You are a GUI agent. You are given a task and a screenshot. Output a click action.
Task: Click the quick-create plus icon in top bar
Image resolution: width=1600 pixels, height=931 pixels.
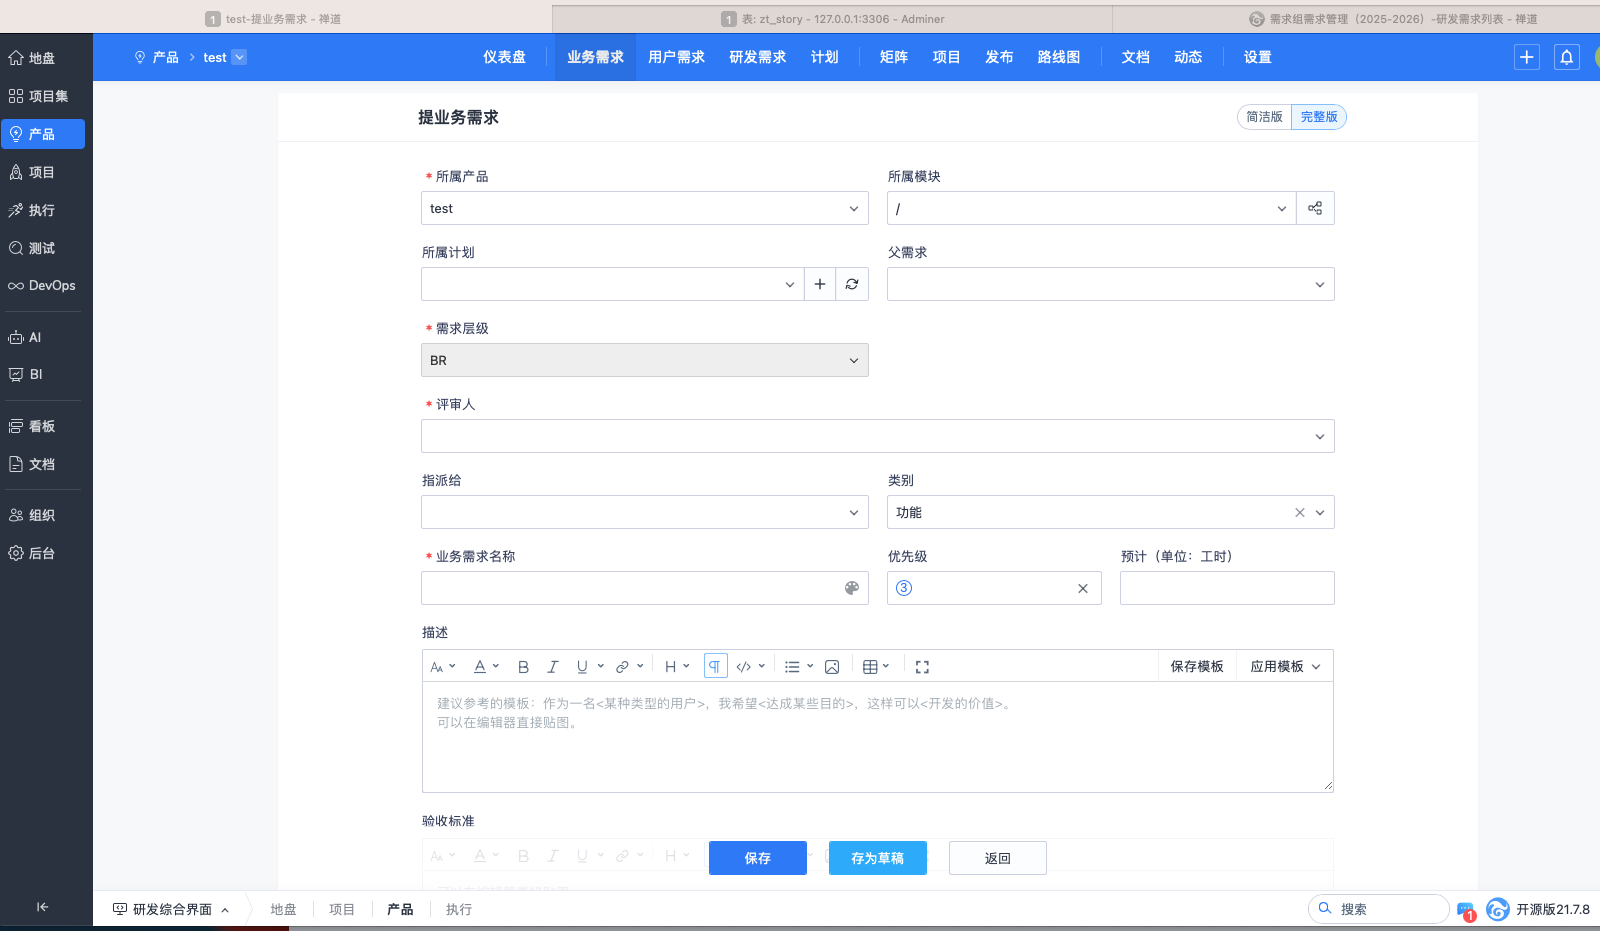pos(1527,57)
